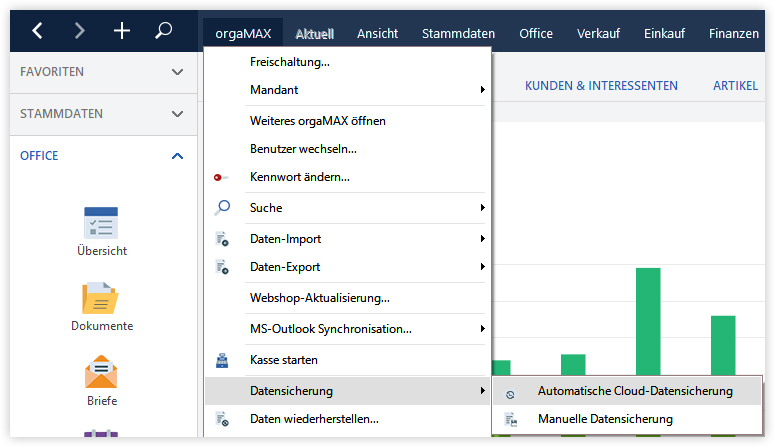Open the Datensicherung submenu arrow
The image size is (775, 447).
482,391
